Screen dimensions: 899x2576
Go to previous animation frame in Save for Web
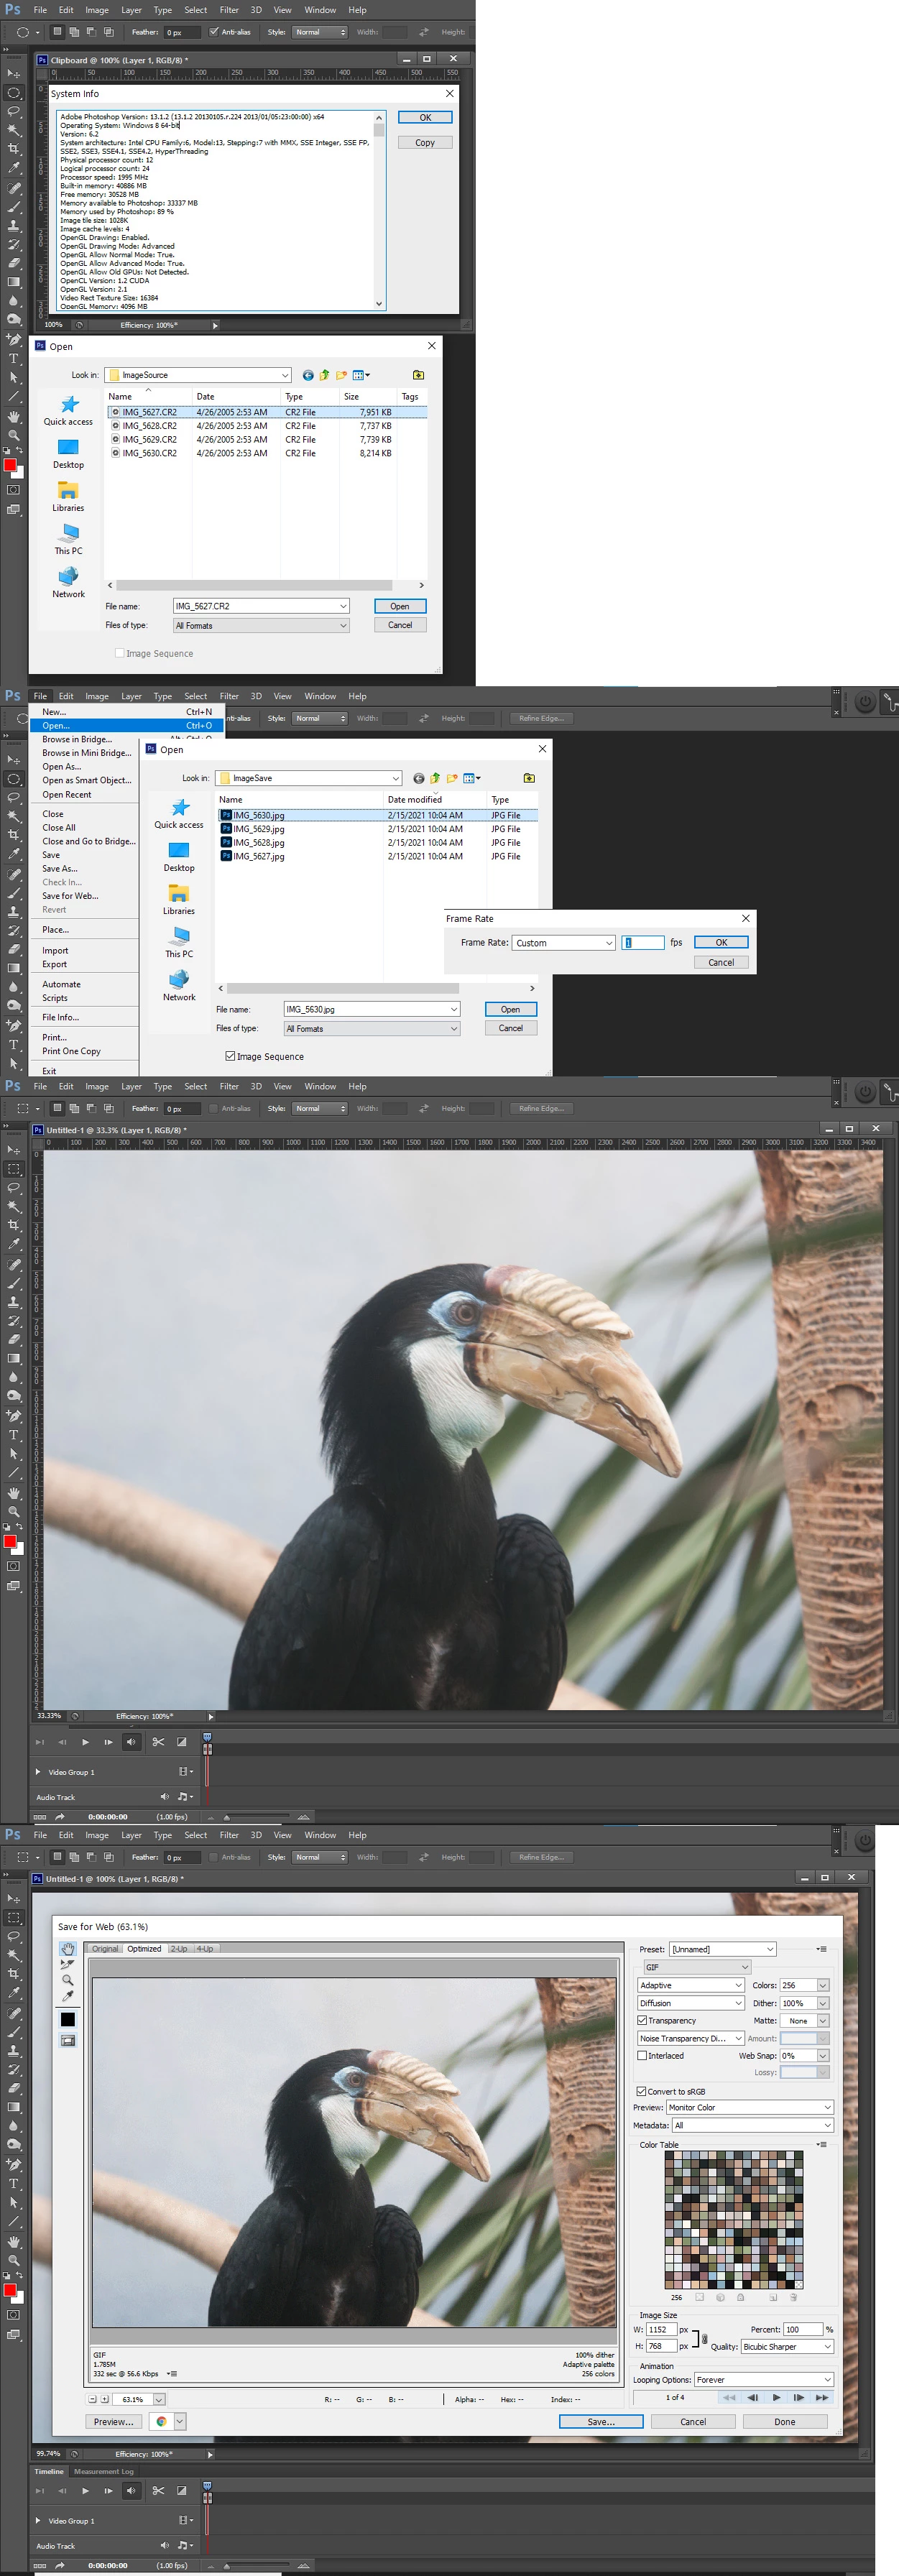pos(752,2397)
